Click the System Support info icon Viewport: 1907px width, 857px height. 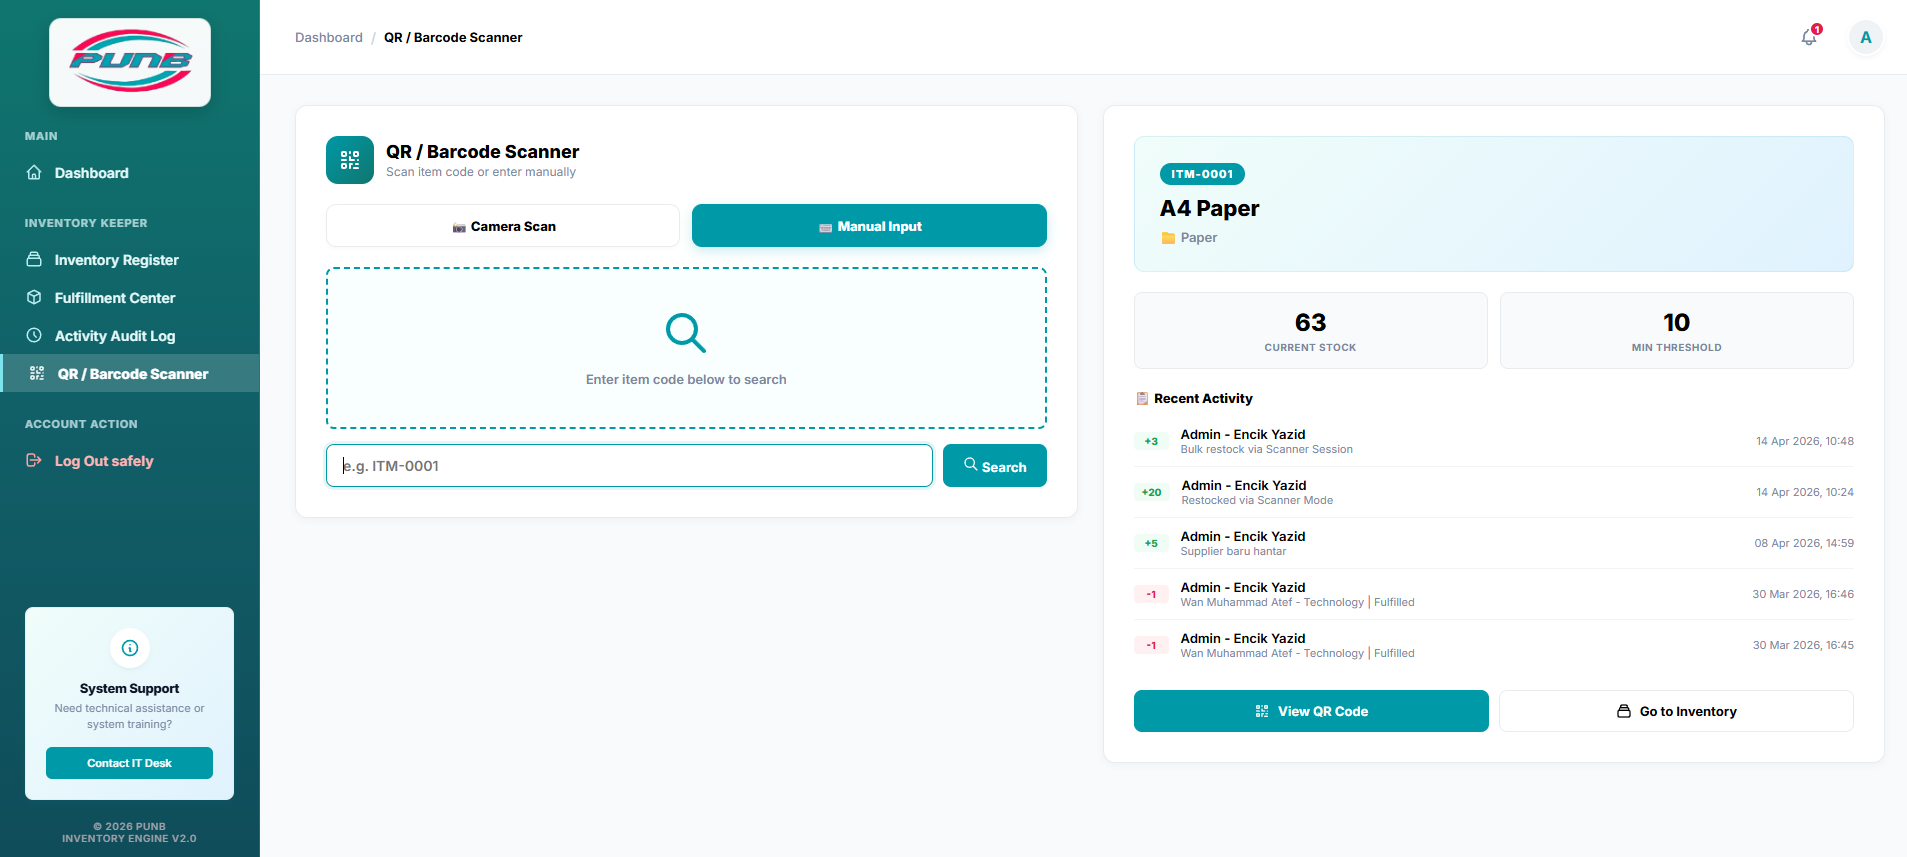pos(130,648)
